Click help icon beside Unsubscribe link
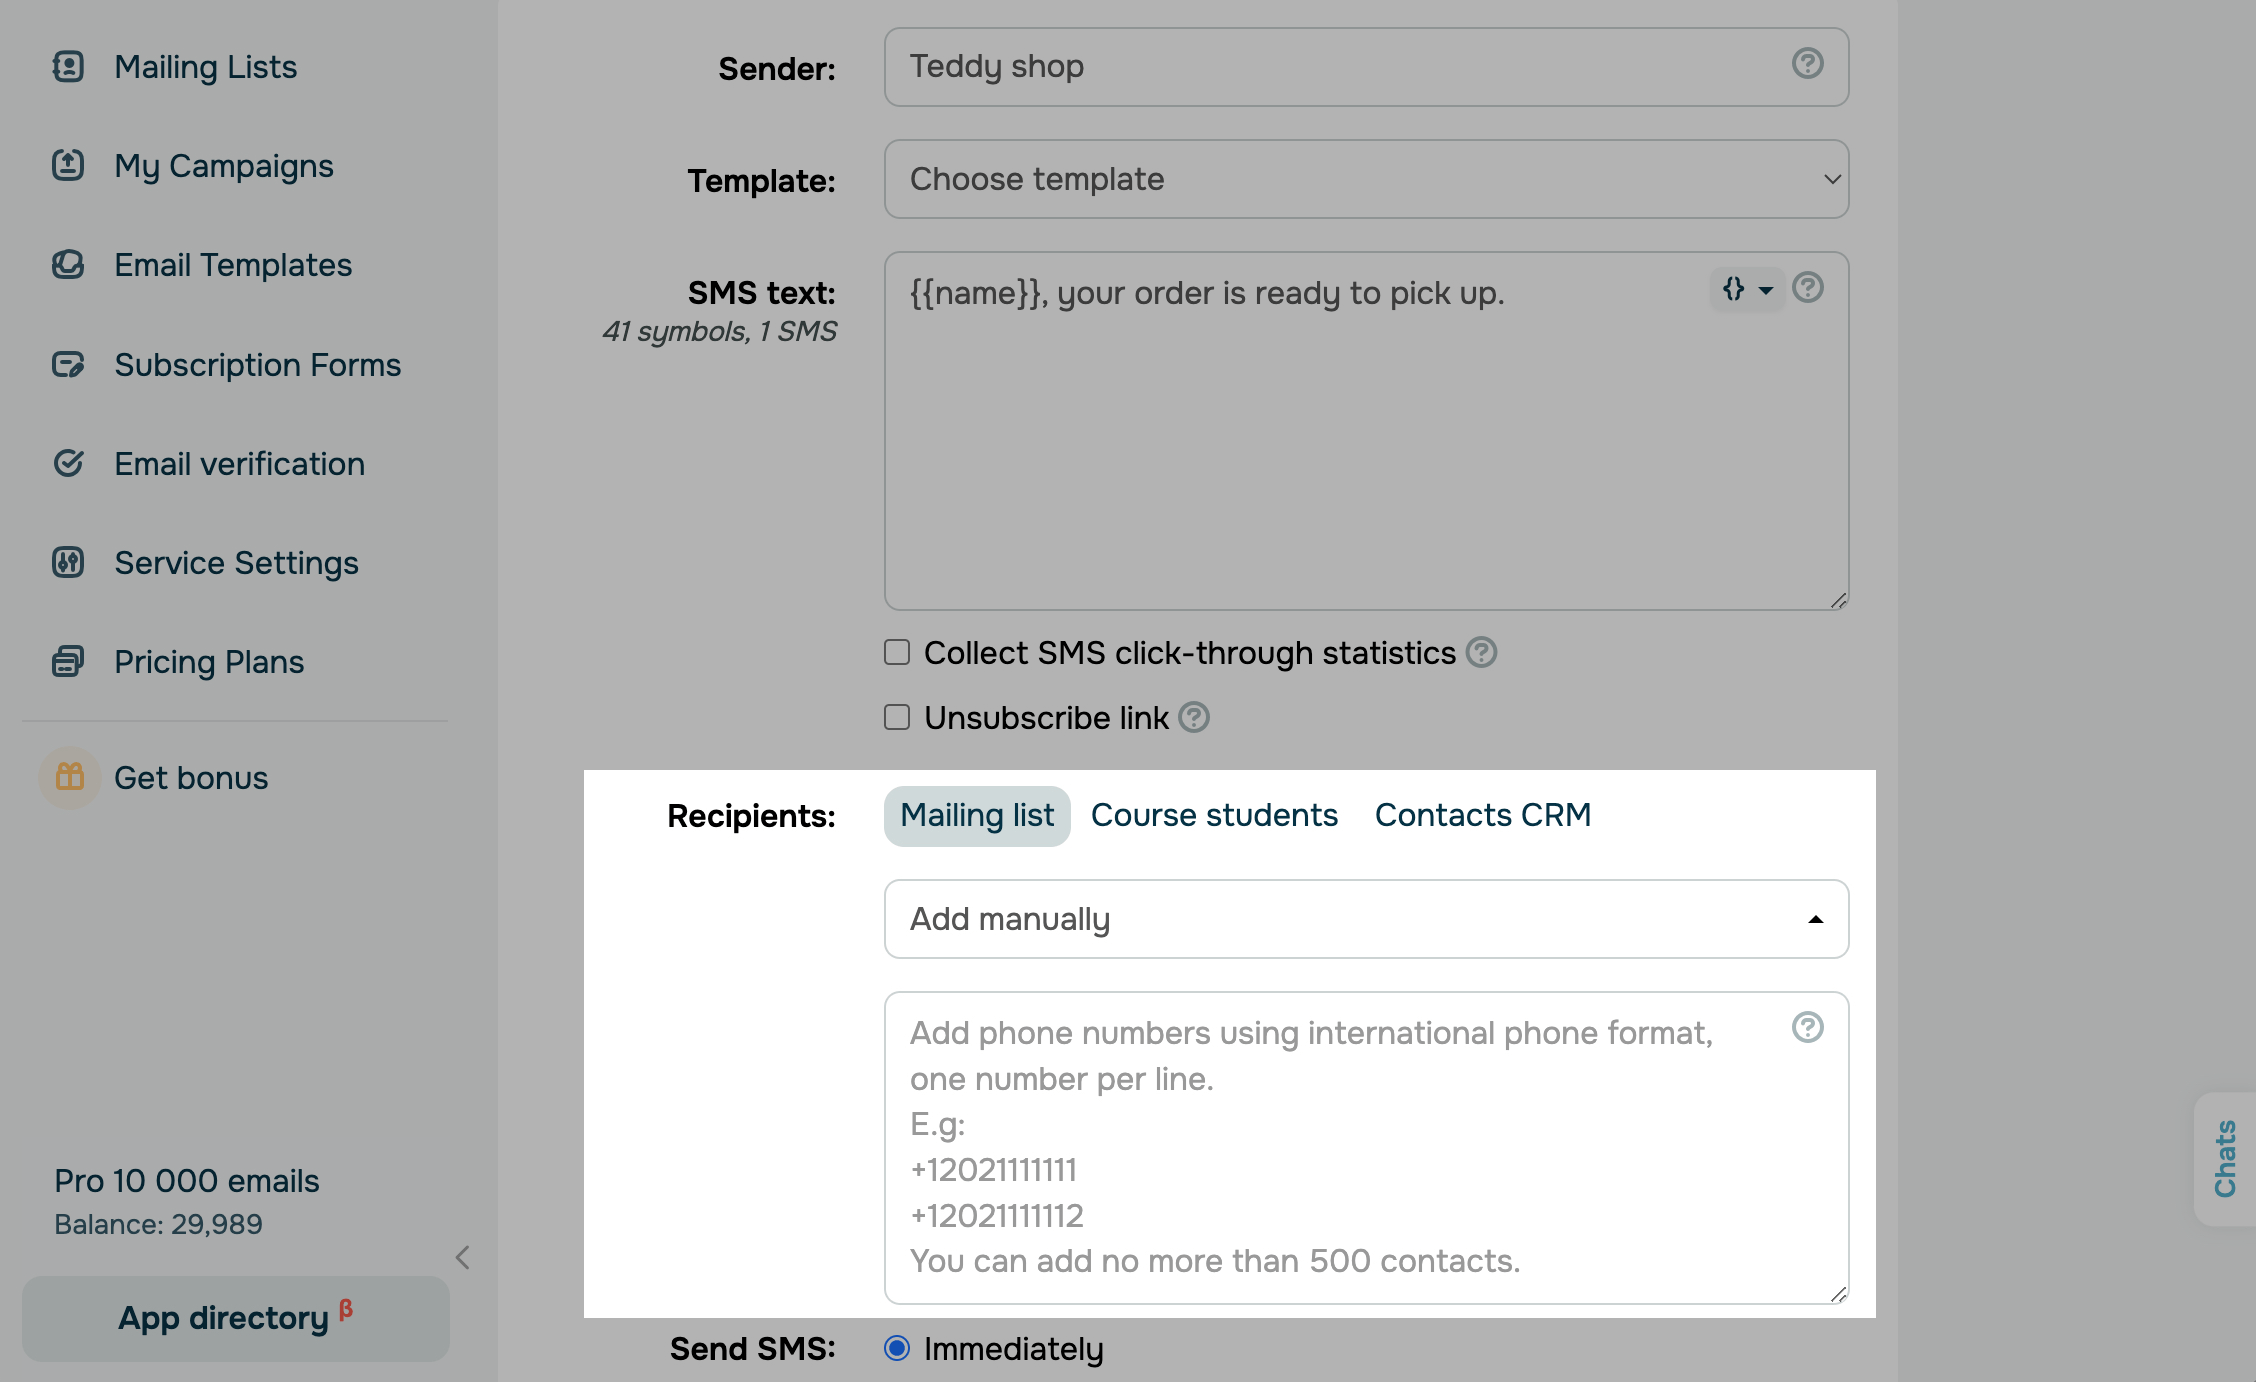 (1194, 717)
